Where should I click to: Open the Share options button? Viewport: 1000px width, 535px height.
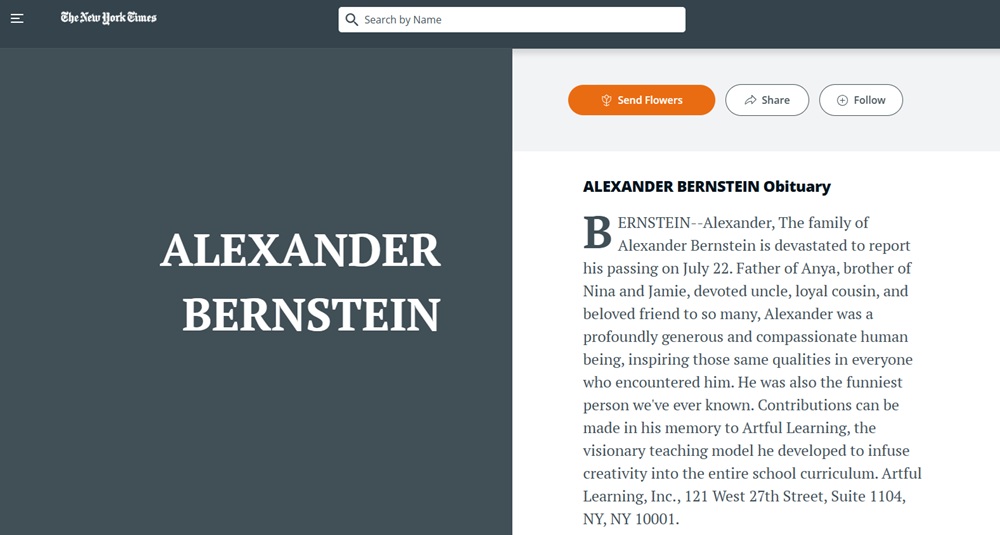click(767, 100)
